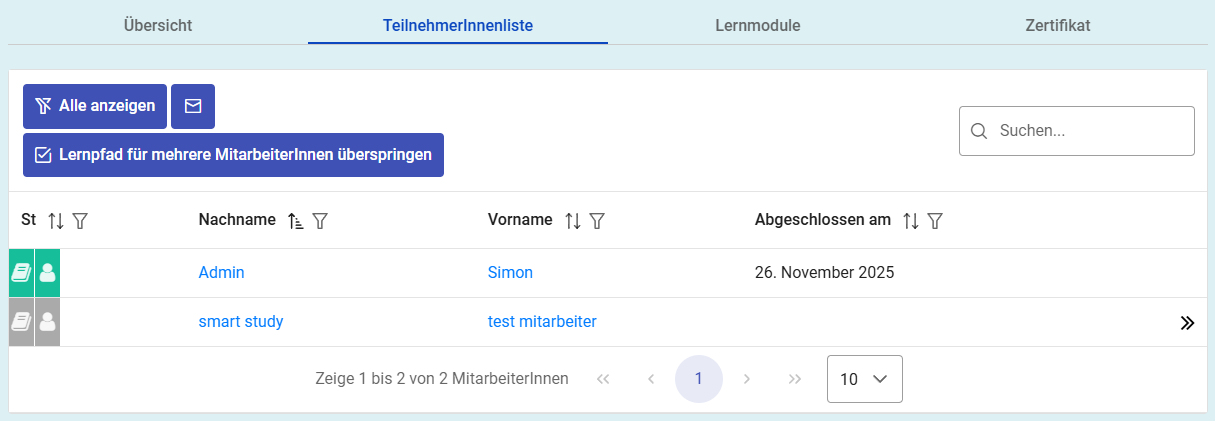Click Lernpfad für mehrere MitarbeiterInnen überspringen

click(x=233, y=155)
